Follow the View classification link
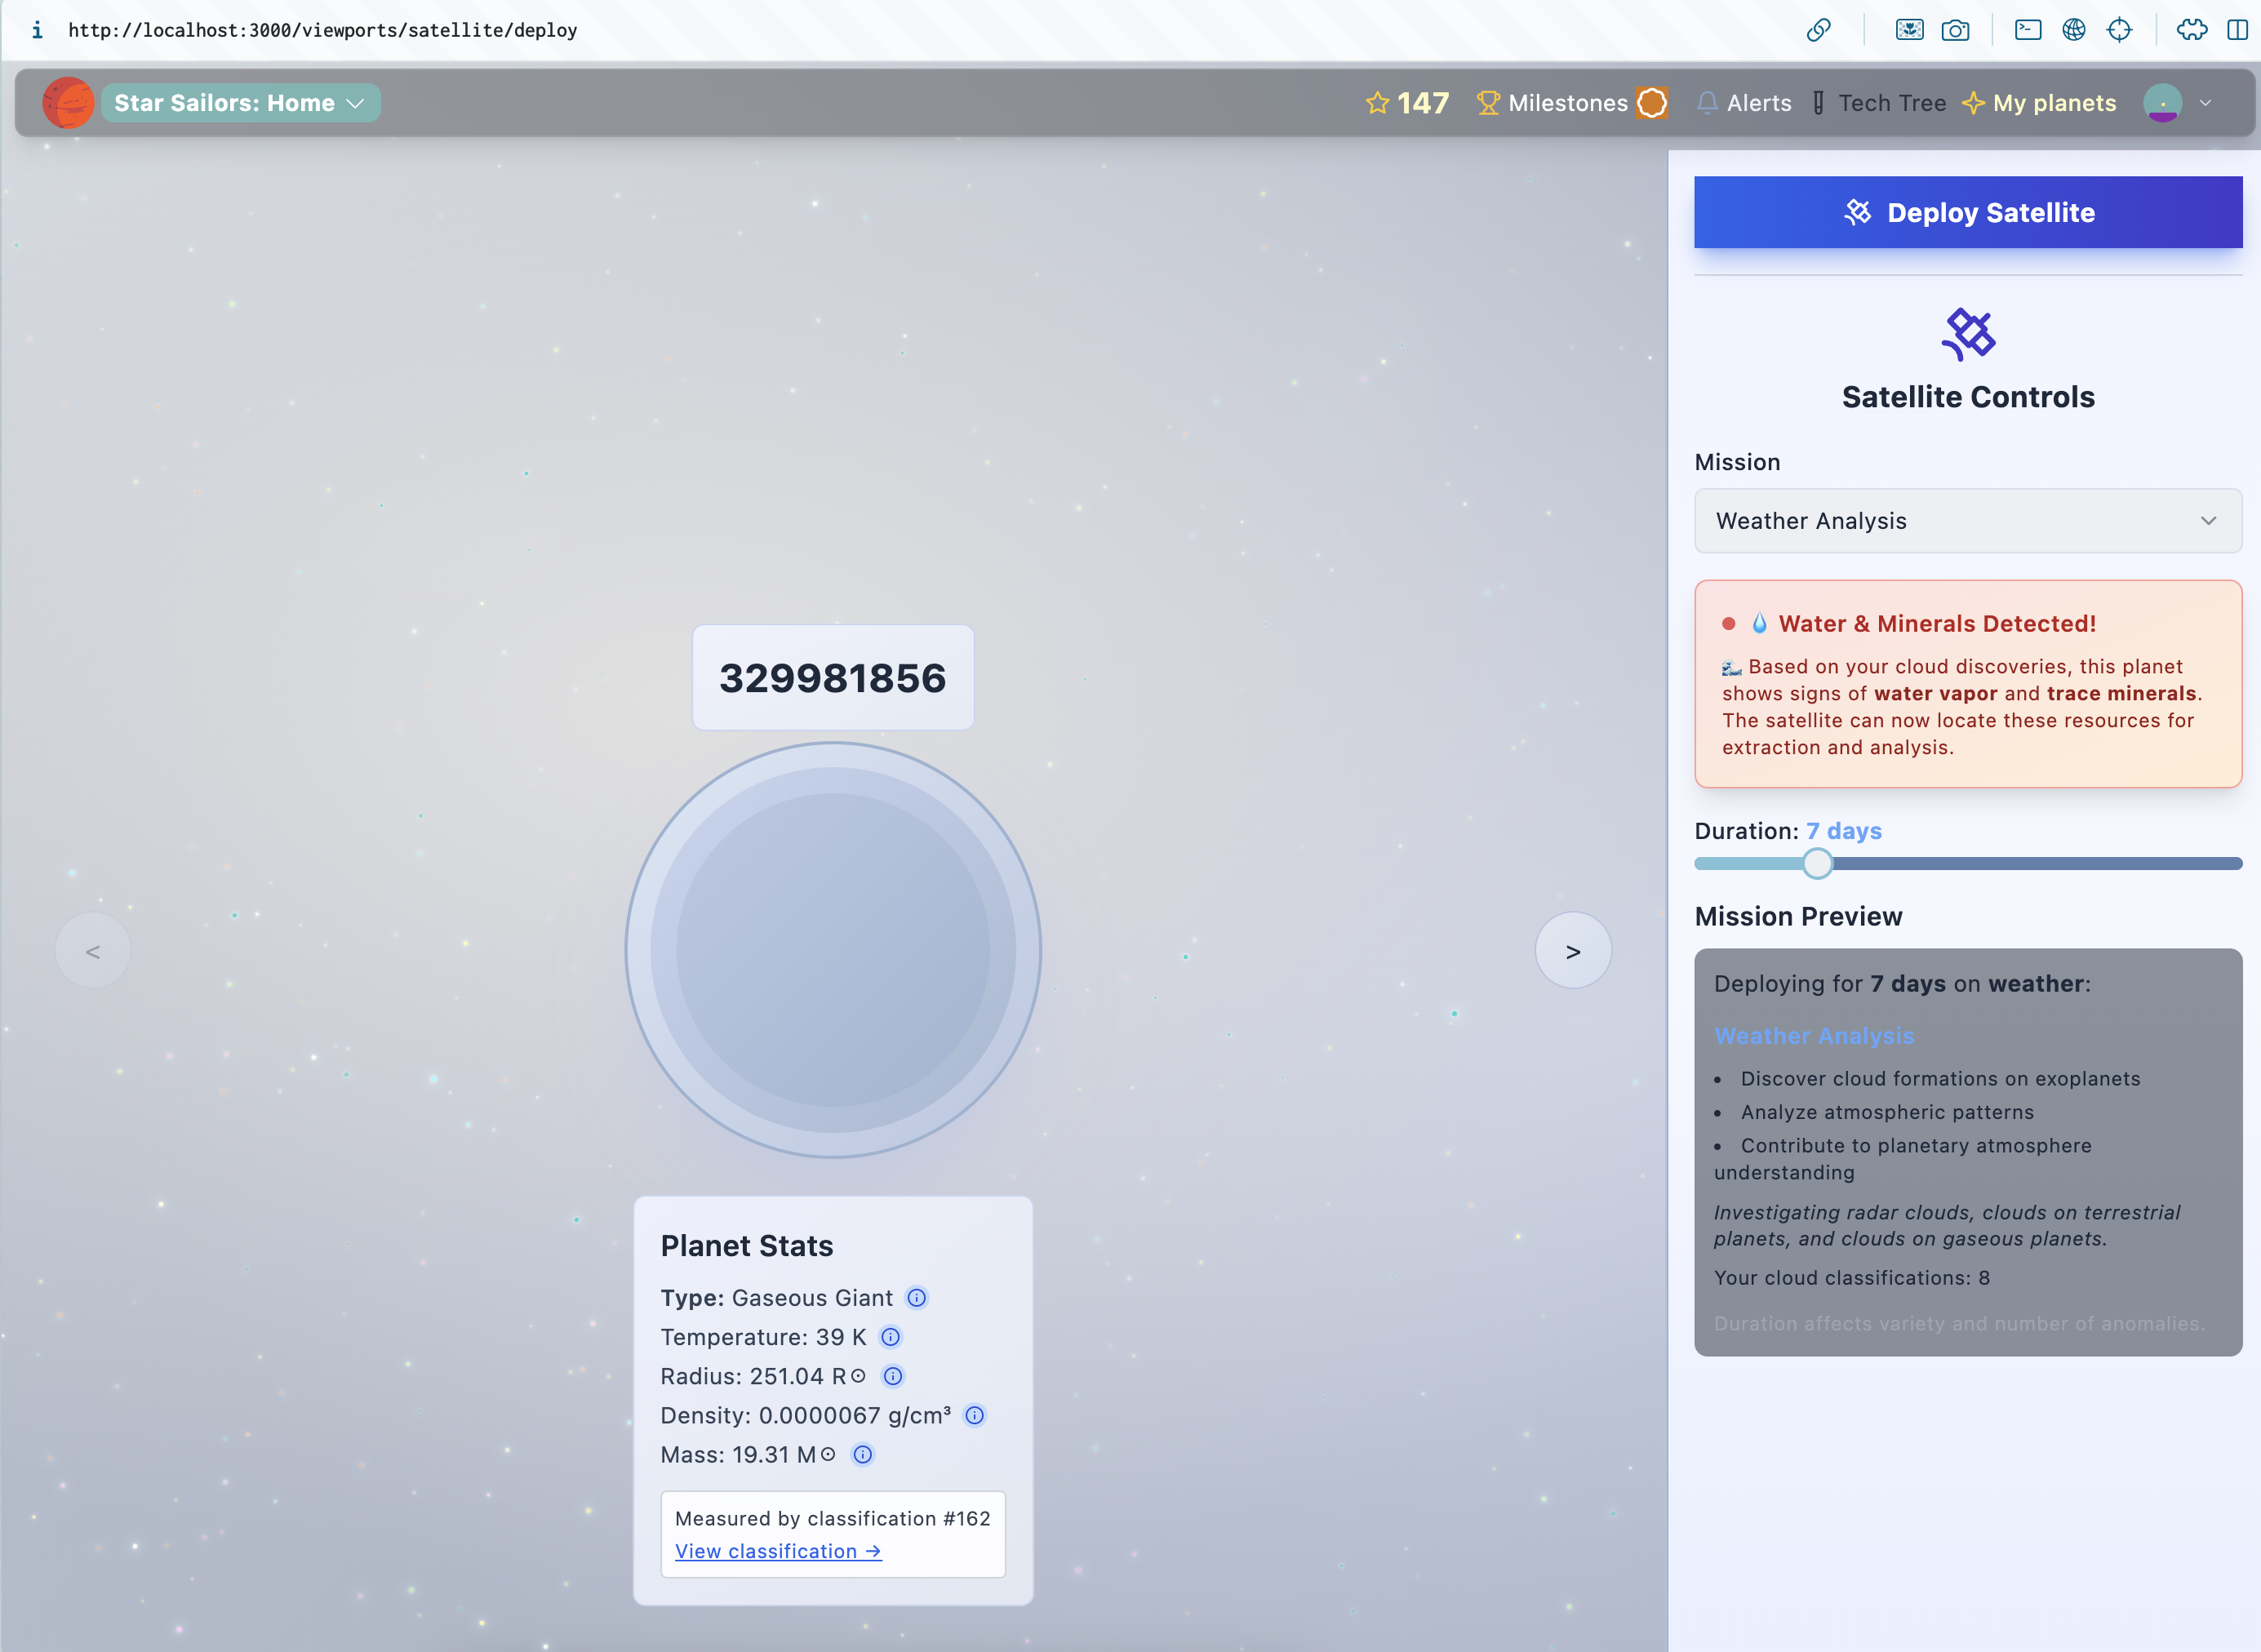Viewport: 2261px width, 1652px height. (x=777, y=1551)
